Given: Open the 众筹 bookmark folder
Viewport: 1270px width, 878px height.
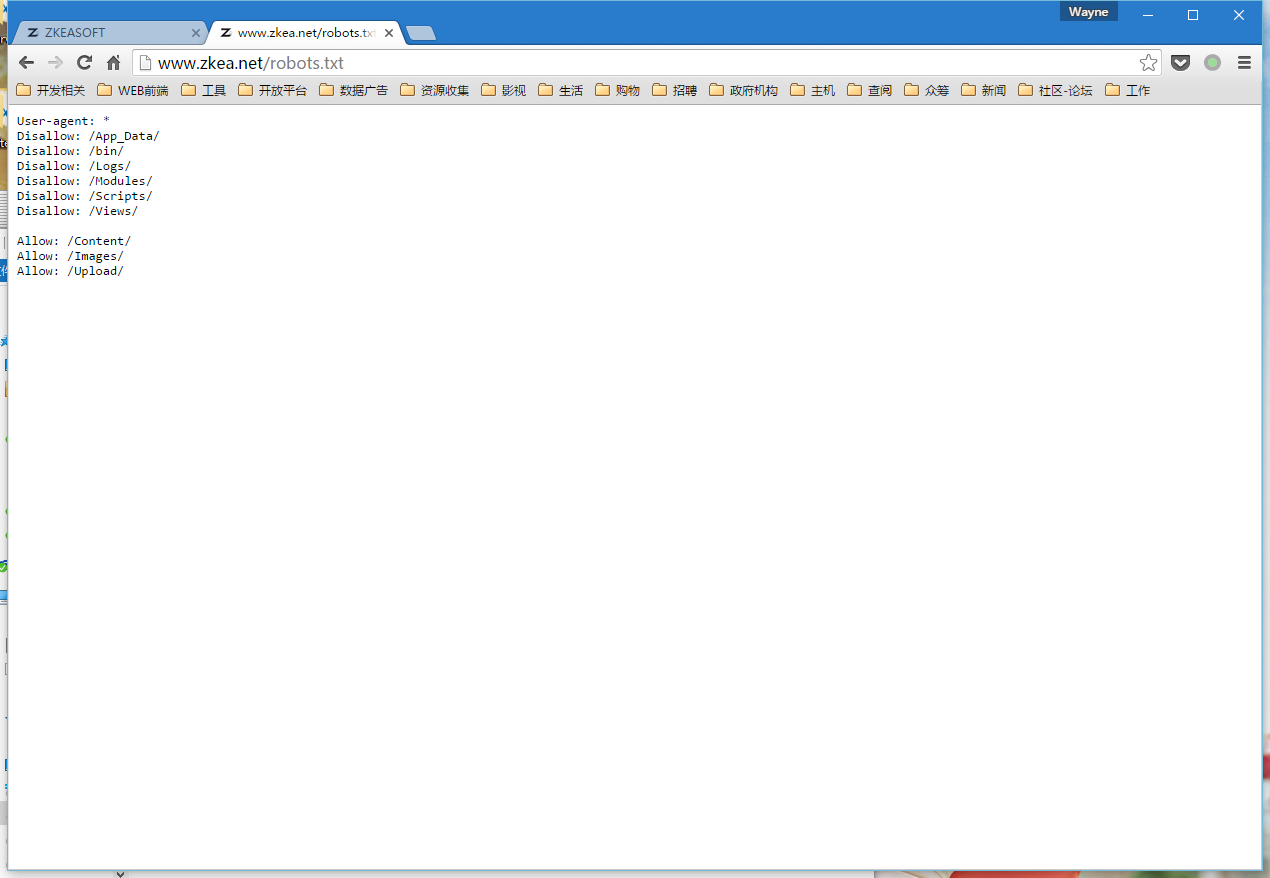Looking at the screenshot, I should [x=927, y=90].
